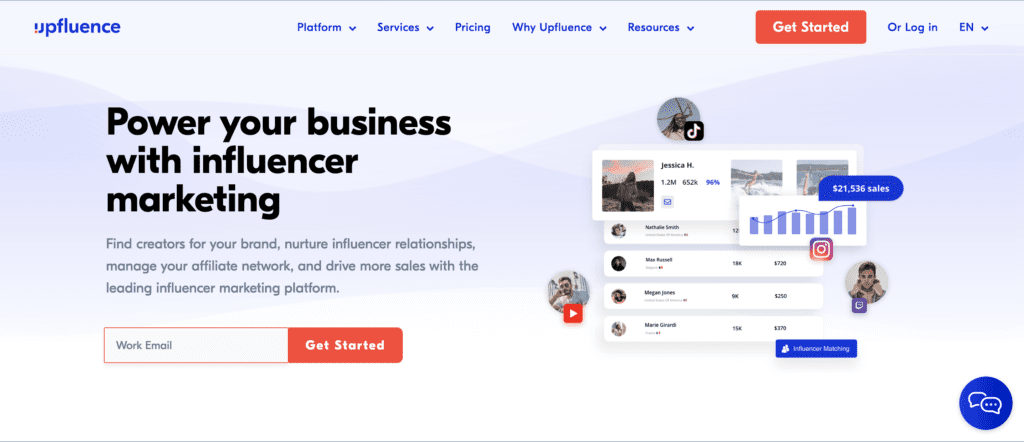Viewport: 1024px width, 442px height.
Task: Go to the Pricing page
Action: click(473, 27)
